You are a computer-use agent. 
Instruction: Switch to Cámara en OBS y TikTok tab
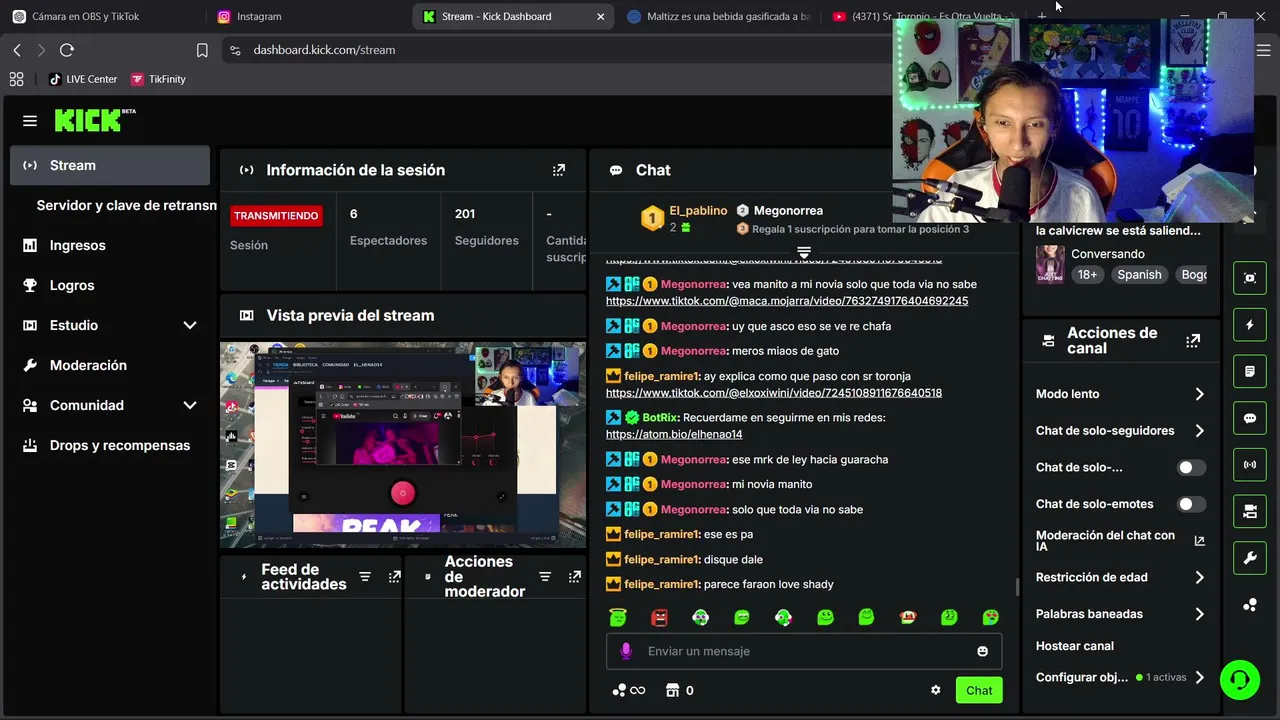click(x=102, y=16)
